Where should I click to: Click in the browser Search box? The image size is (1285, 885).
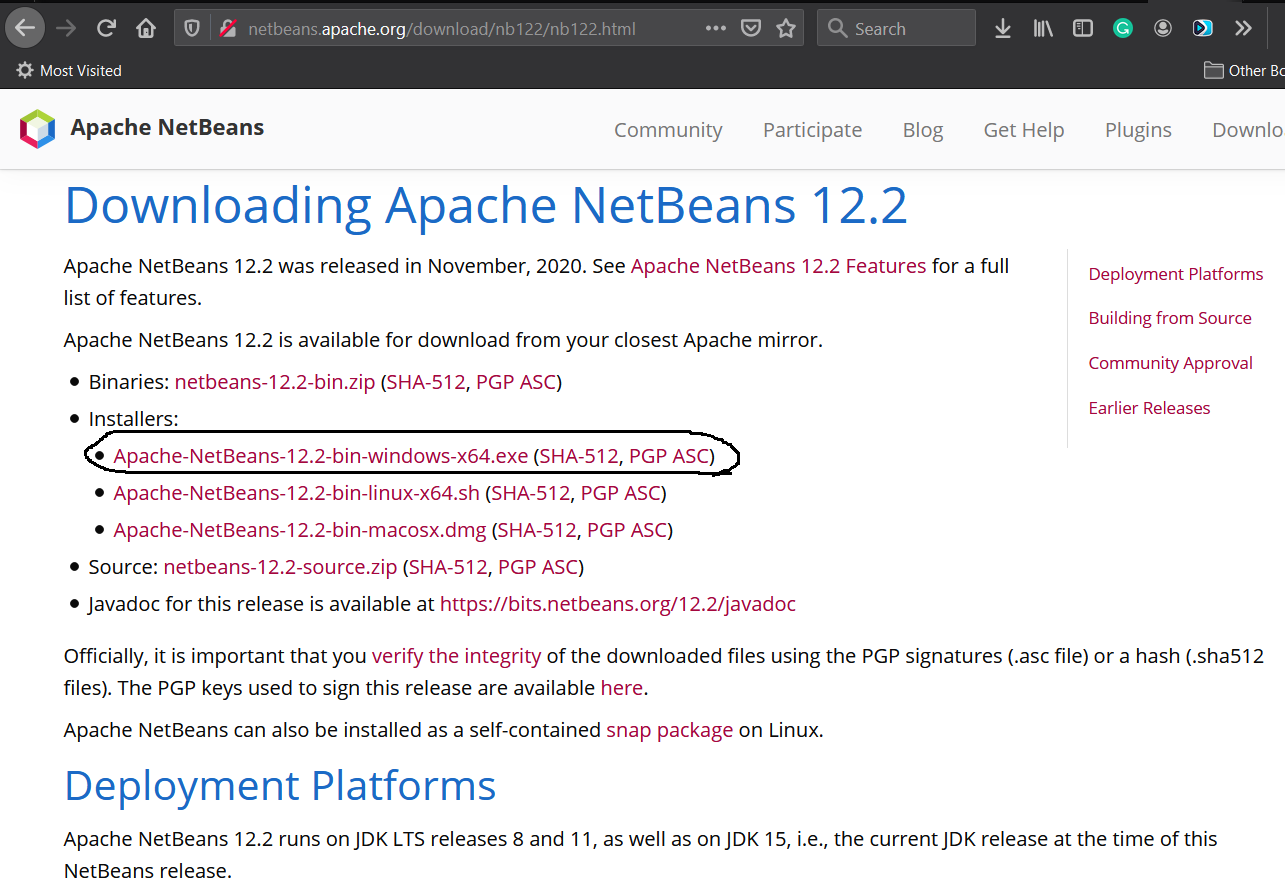coord(896,28)
